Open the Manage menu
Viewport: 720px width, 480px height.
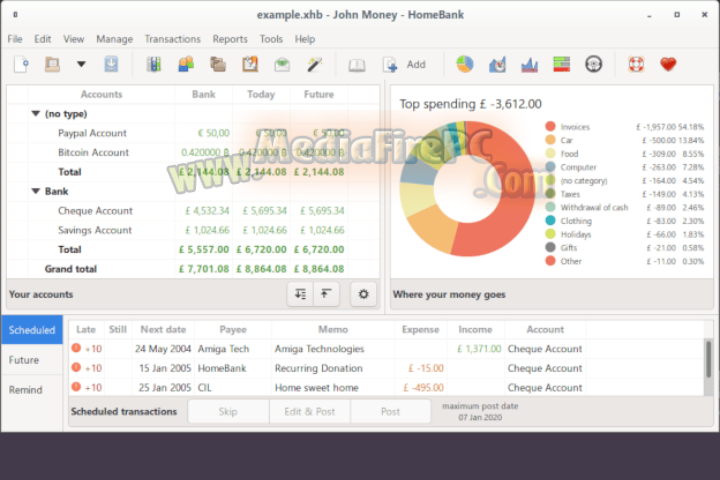[114, 39]
